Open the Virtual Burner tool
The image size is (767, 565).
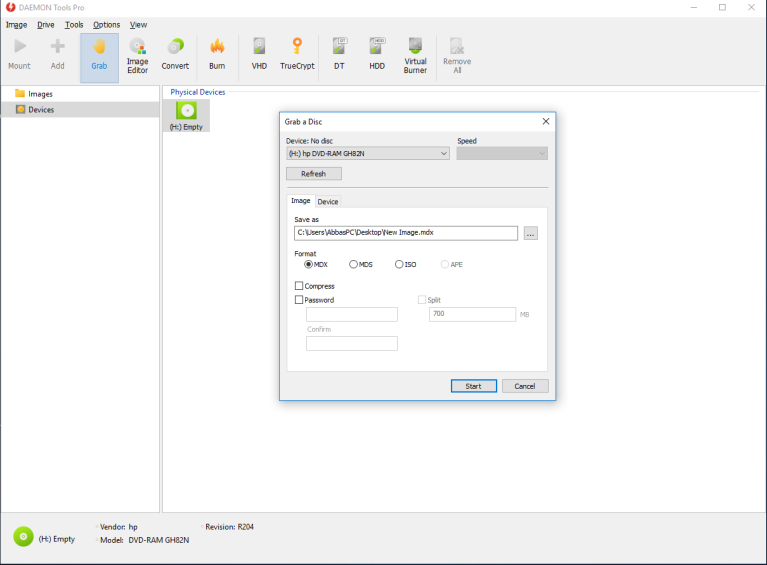[x=415, y=55]
